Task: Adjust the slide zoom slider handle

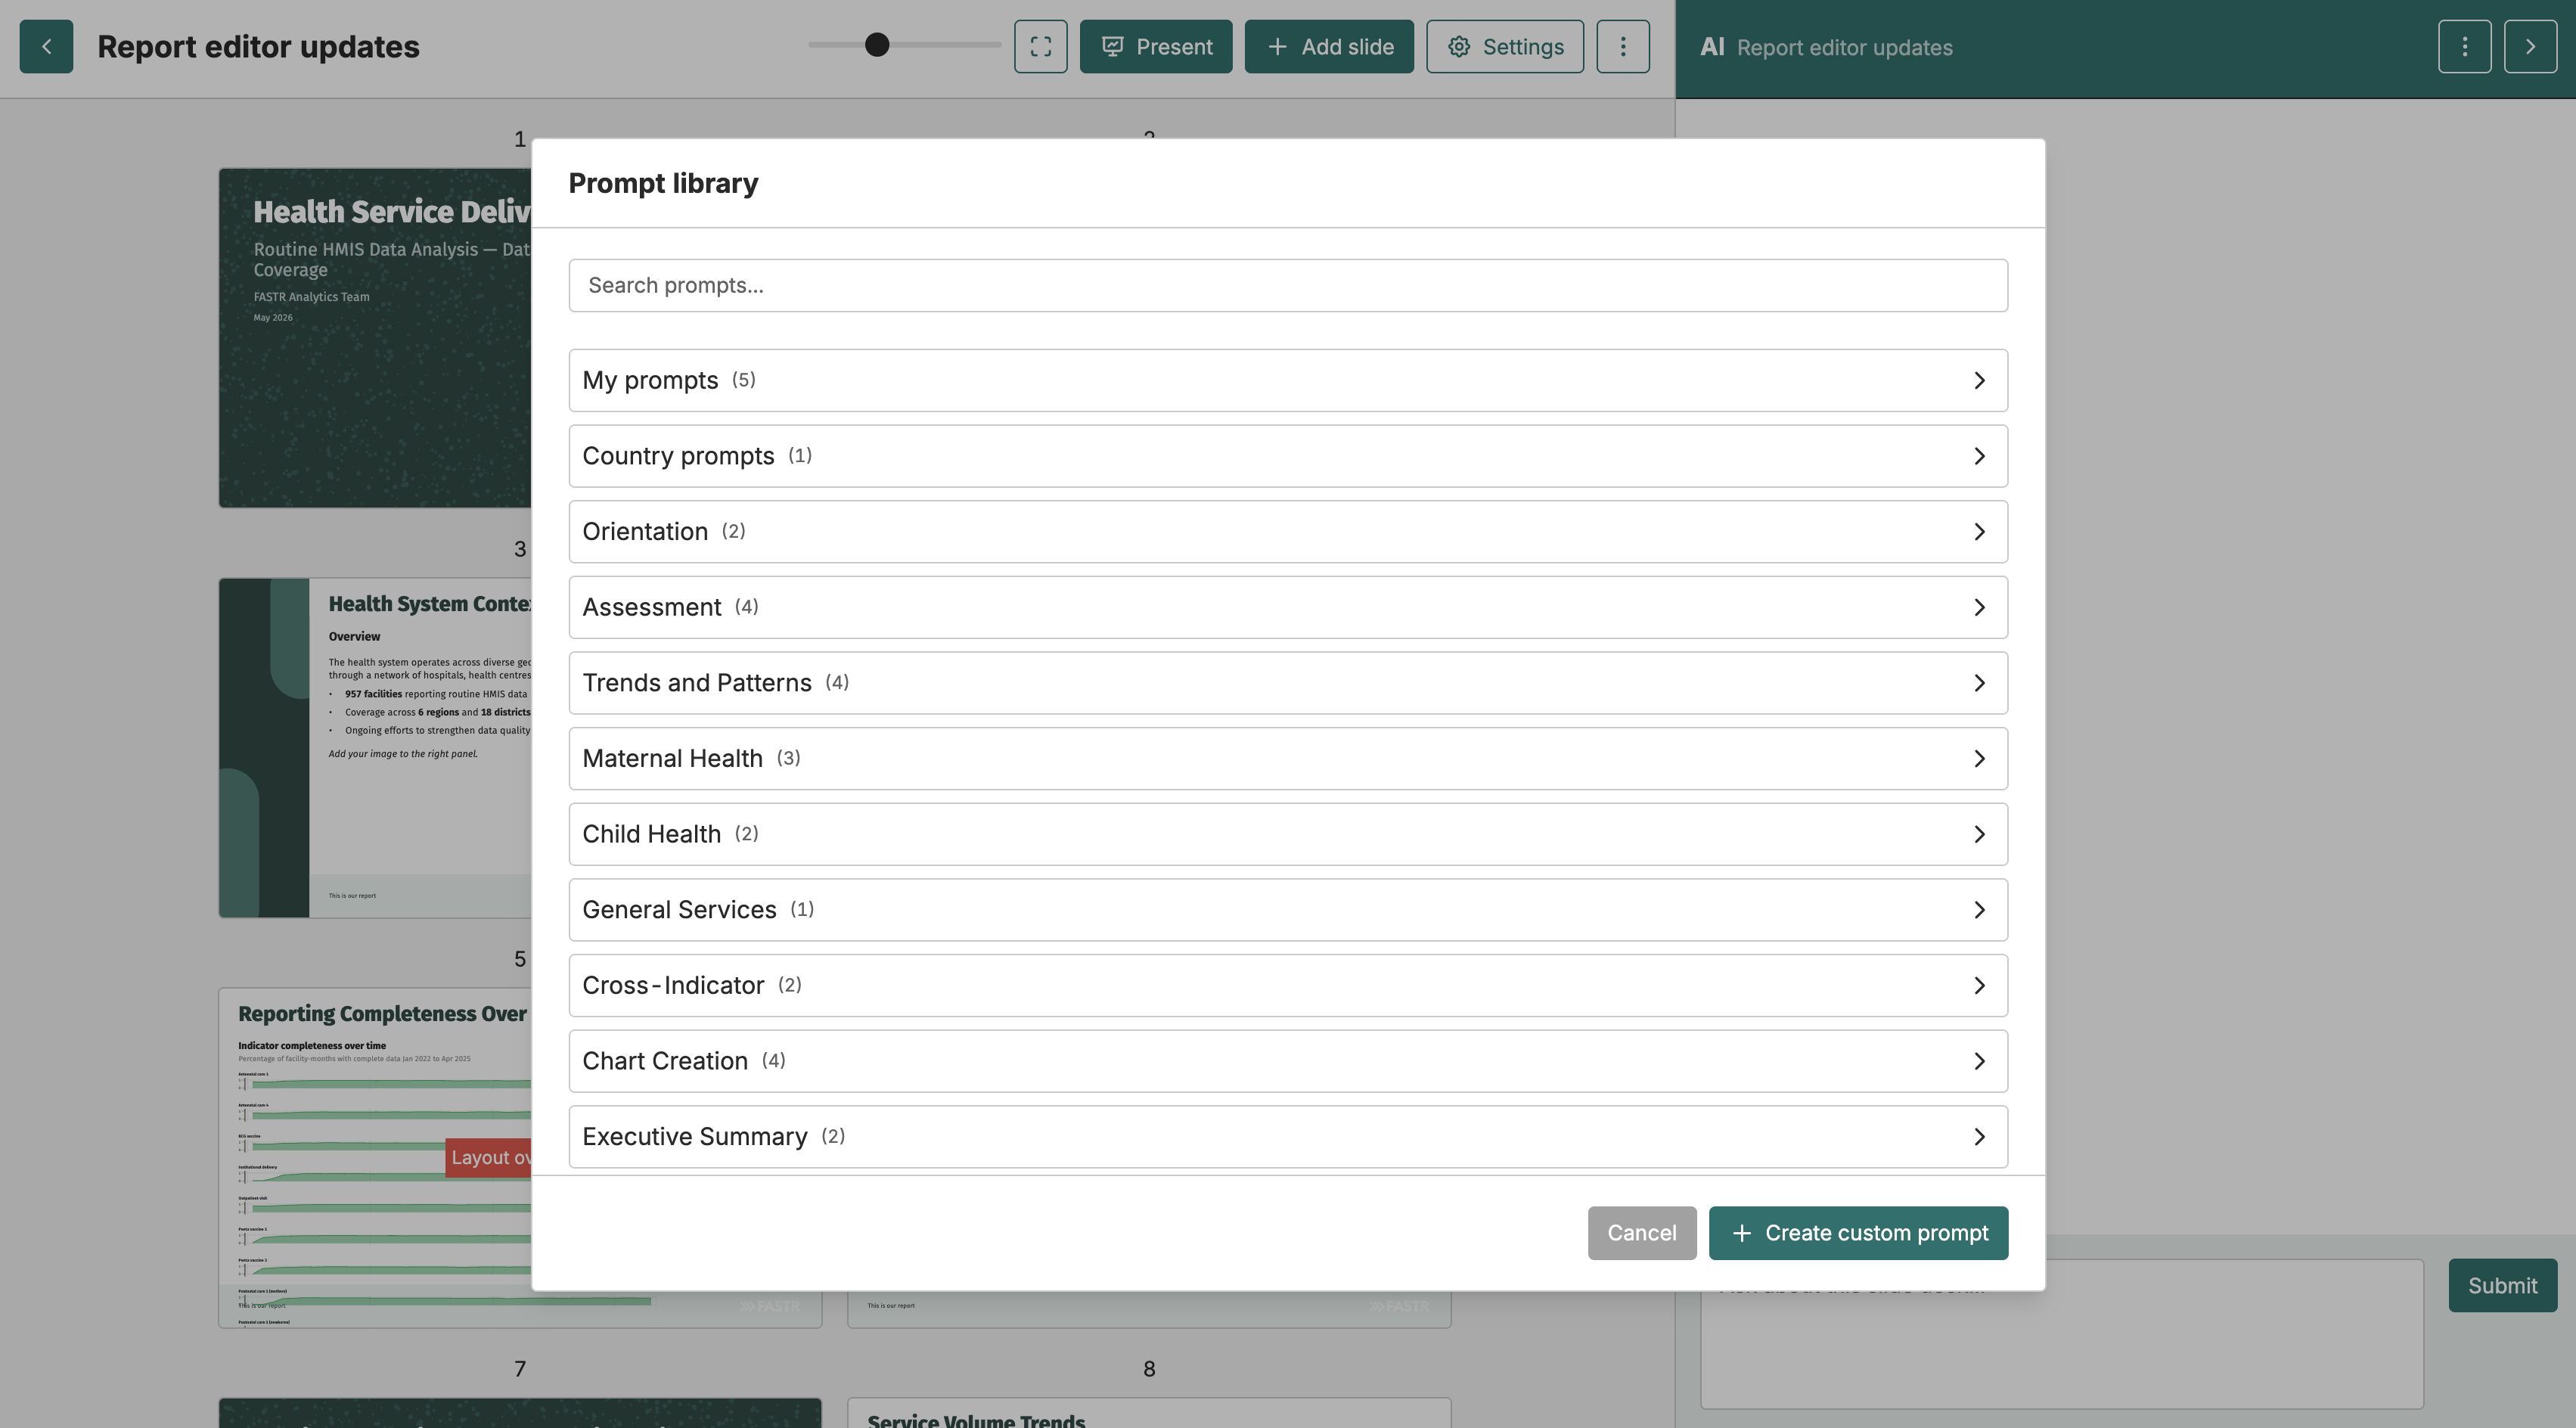Action: pos(877,45)
